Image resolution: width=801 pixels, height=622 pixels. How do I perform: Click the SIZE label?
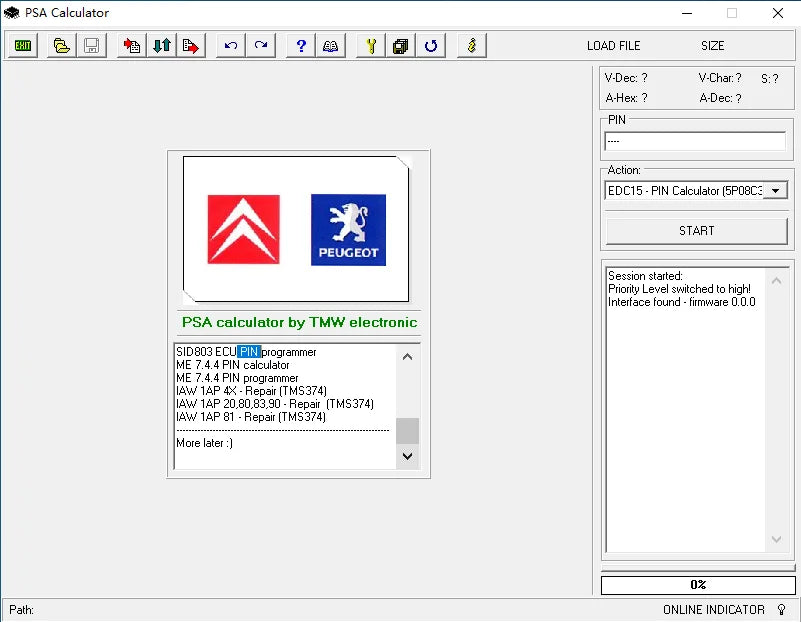click(713, 46)
